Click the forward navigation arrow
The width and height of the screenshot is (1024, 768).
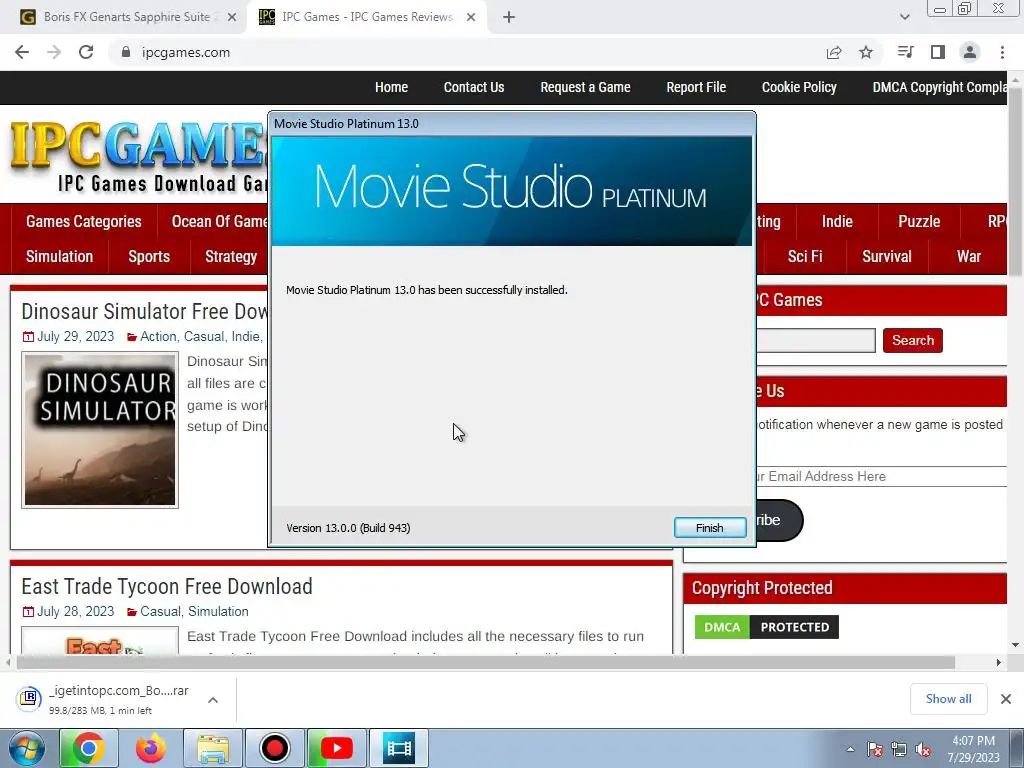pyautogui.click(x=54, y=52)
